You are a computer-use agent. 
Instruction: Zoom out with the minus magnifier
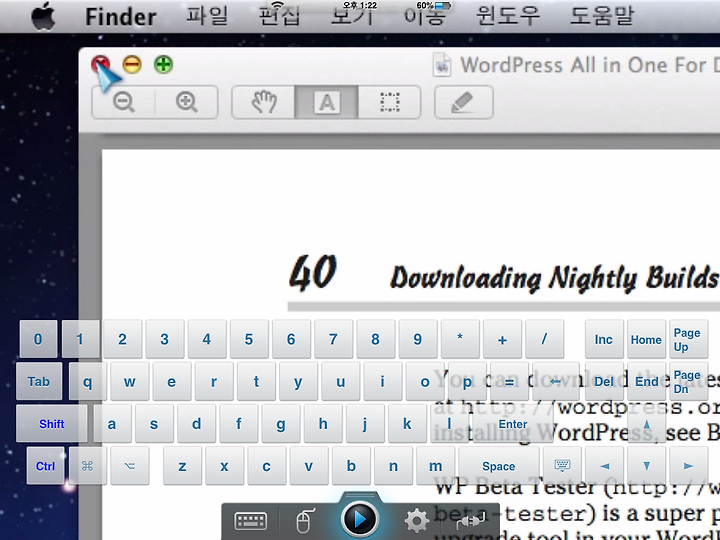pos(124,101)
